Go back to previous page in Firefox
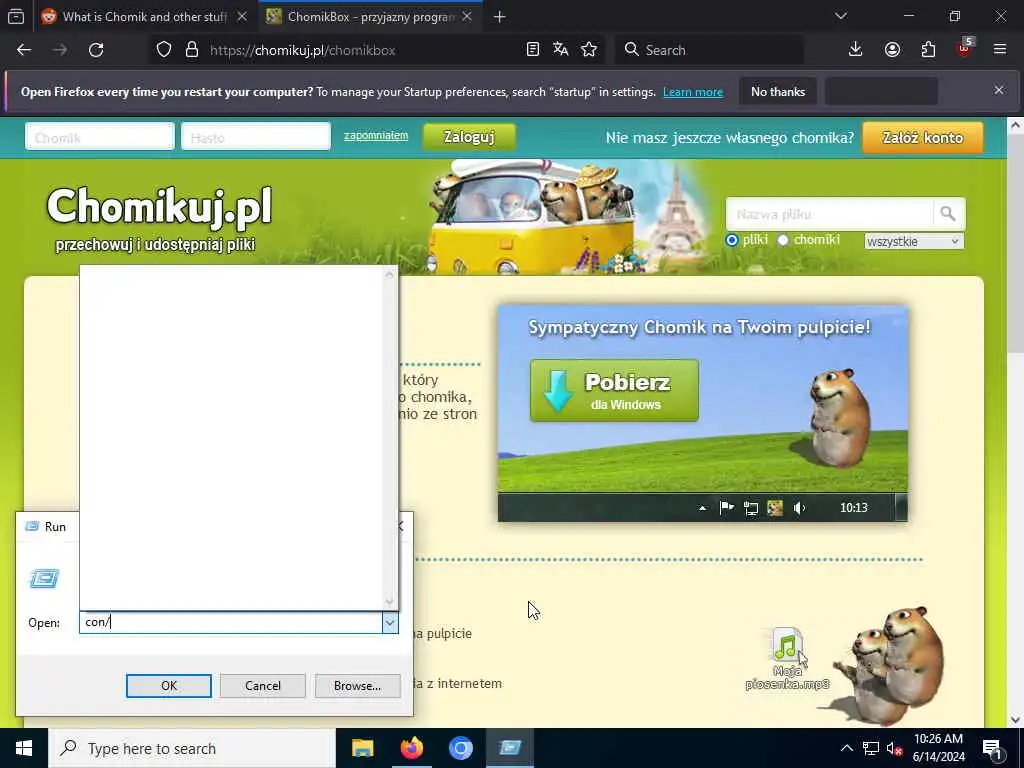The image size is (1024, 768). pos(24,50)
